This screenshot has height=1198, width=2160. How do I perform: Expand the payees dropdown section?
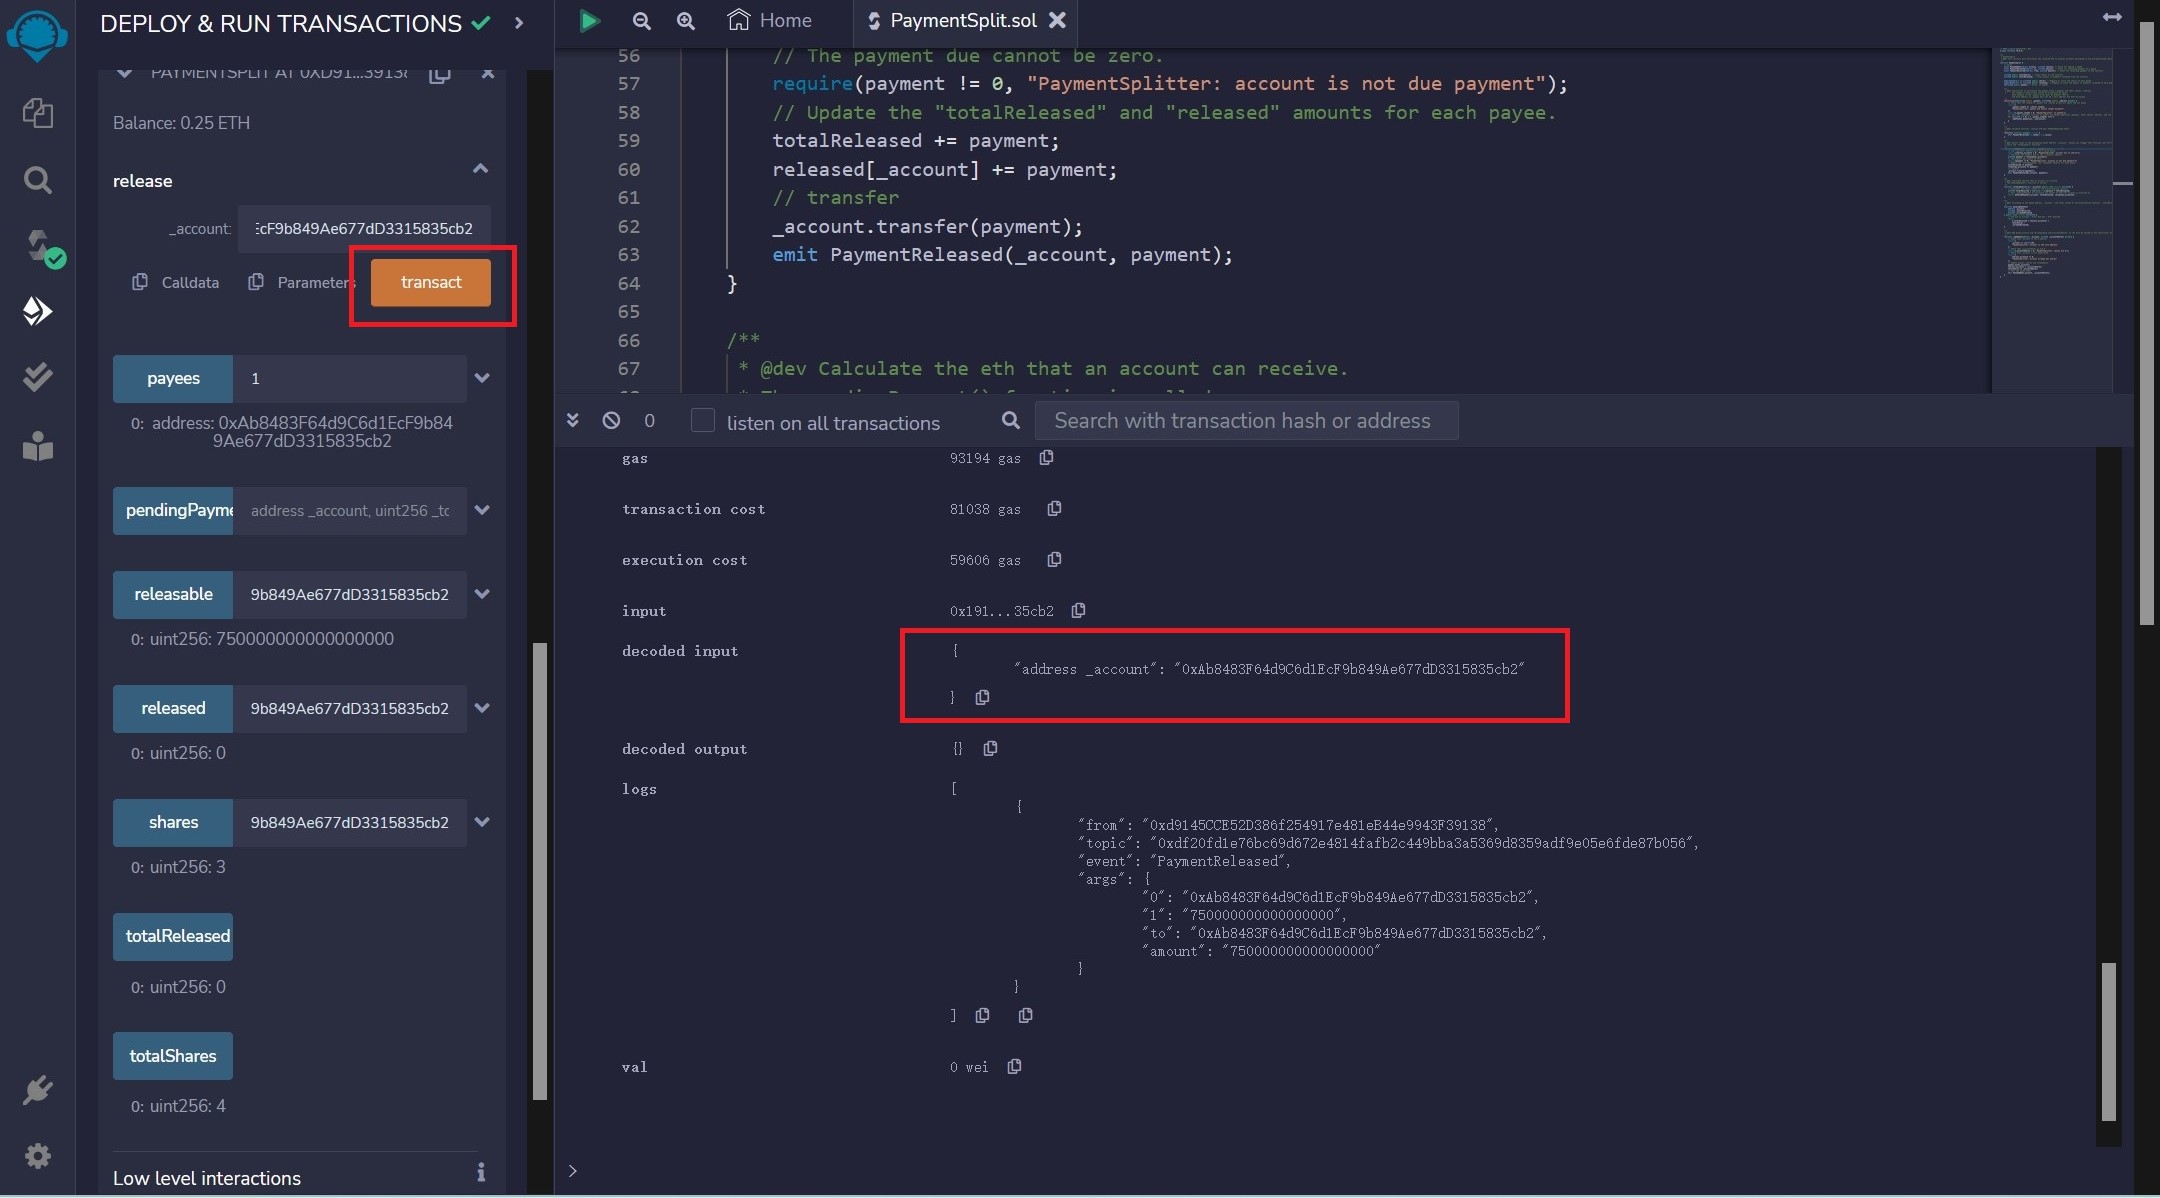click(x=481, y=378)
